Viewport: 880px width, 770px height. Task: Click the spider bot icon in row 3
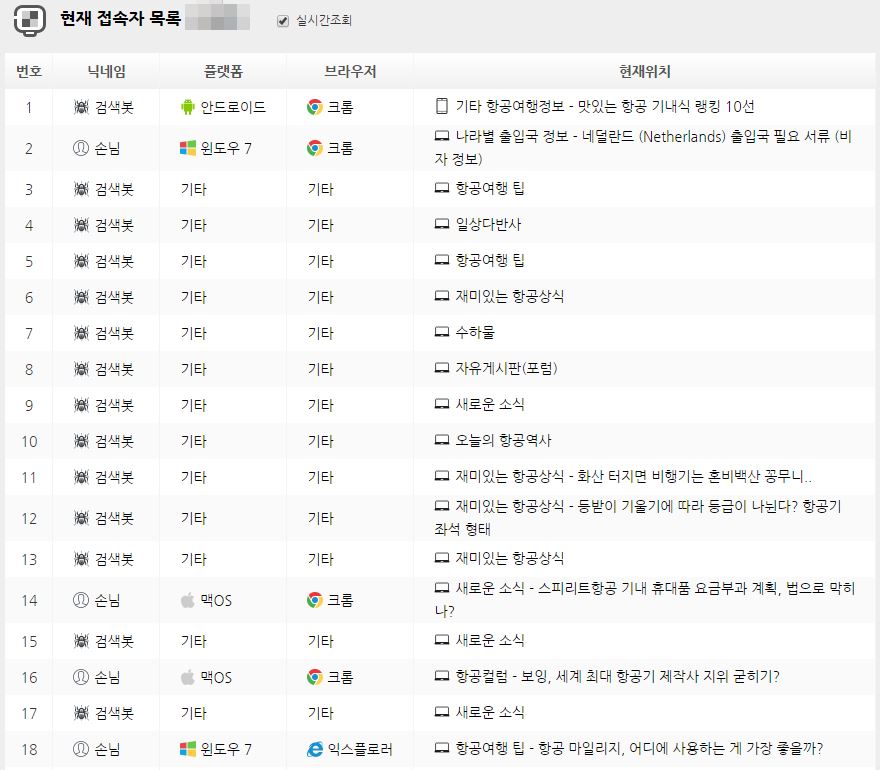81,189
